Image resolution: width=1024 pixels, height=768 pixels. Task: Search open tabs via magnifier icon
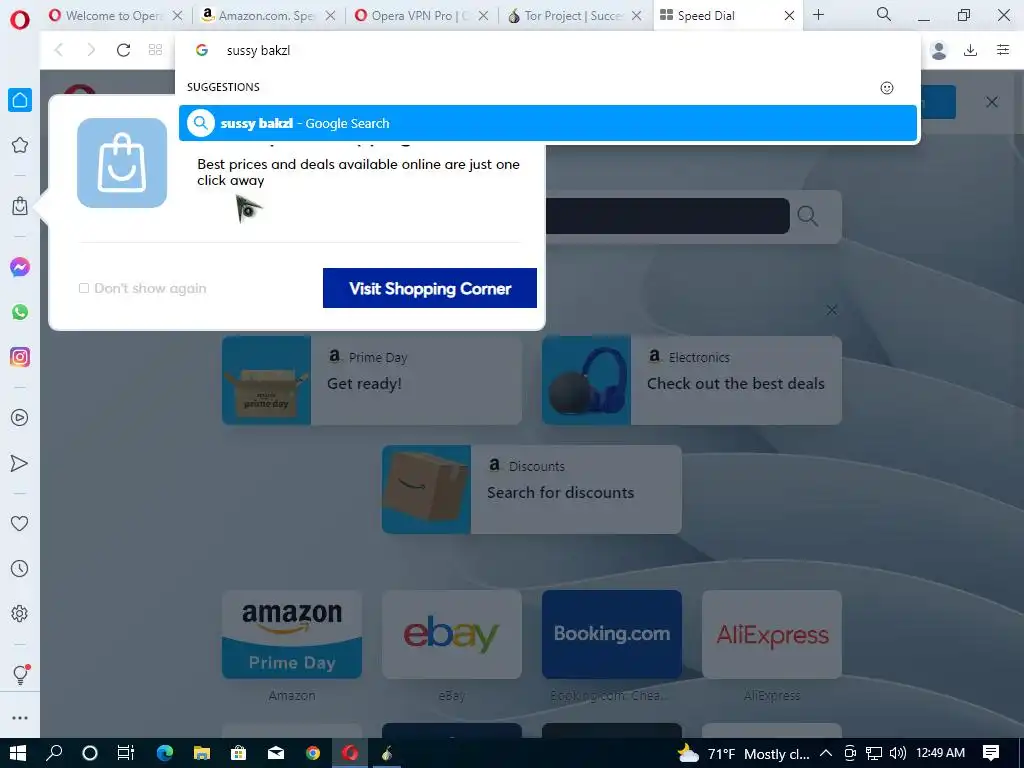point(884,14)
